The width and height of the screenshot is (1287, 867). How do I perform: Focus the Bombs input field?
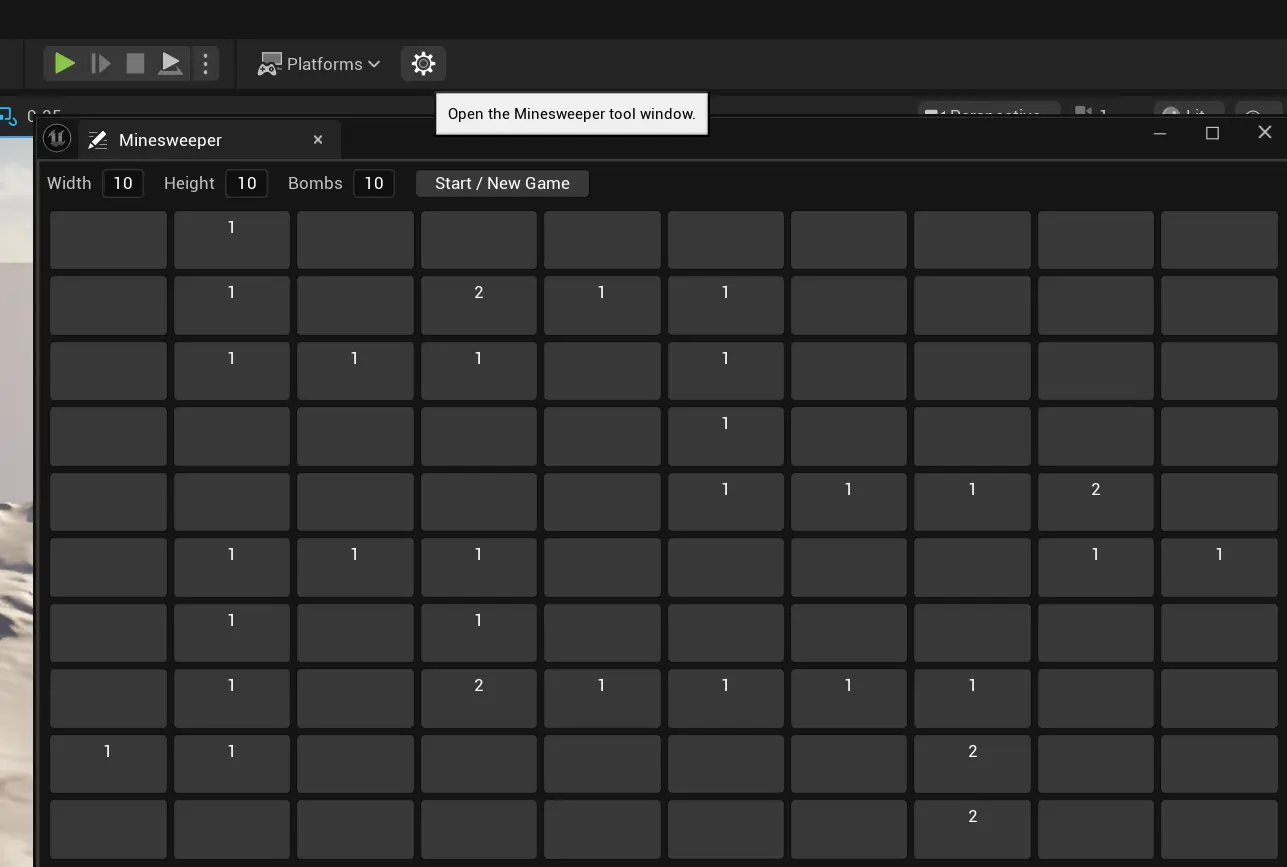(373, 183)
